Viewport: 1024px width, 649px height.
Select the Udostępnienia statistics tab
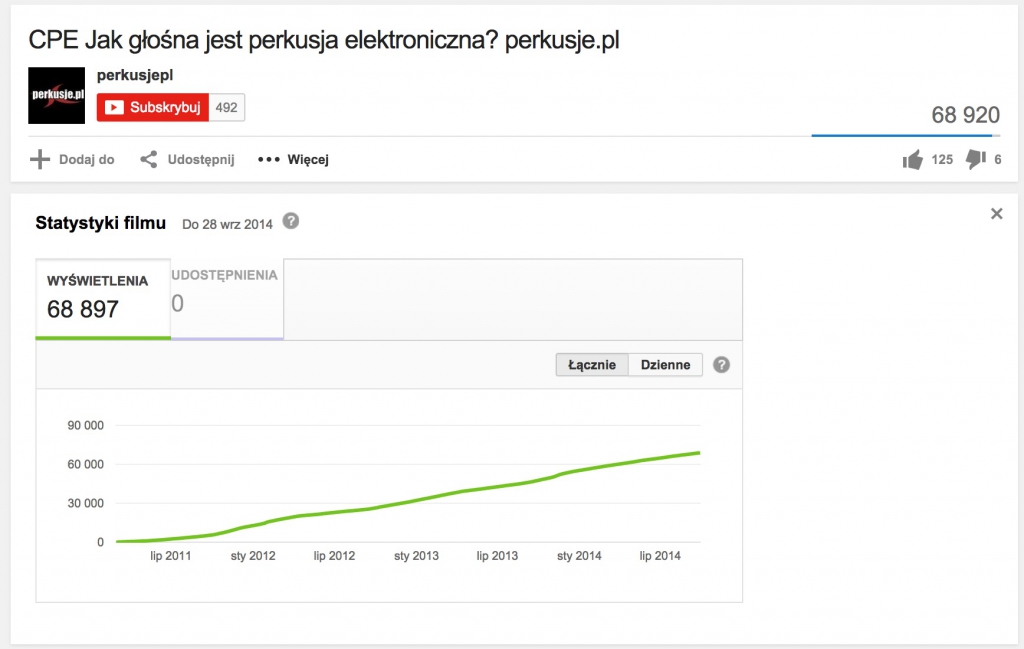[227, 297]
